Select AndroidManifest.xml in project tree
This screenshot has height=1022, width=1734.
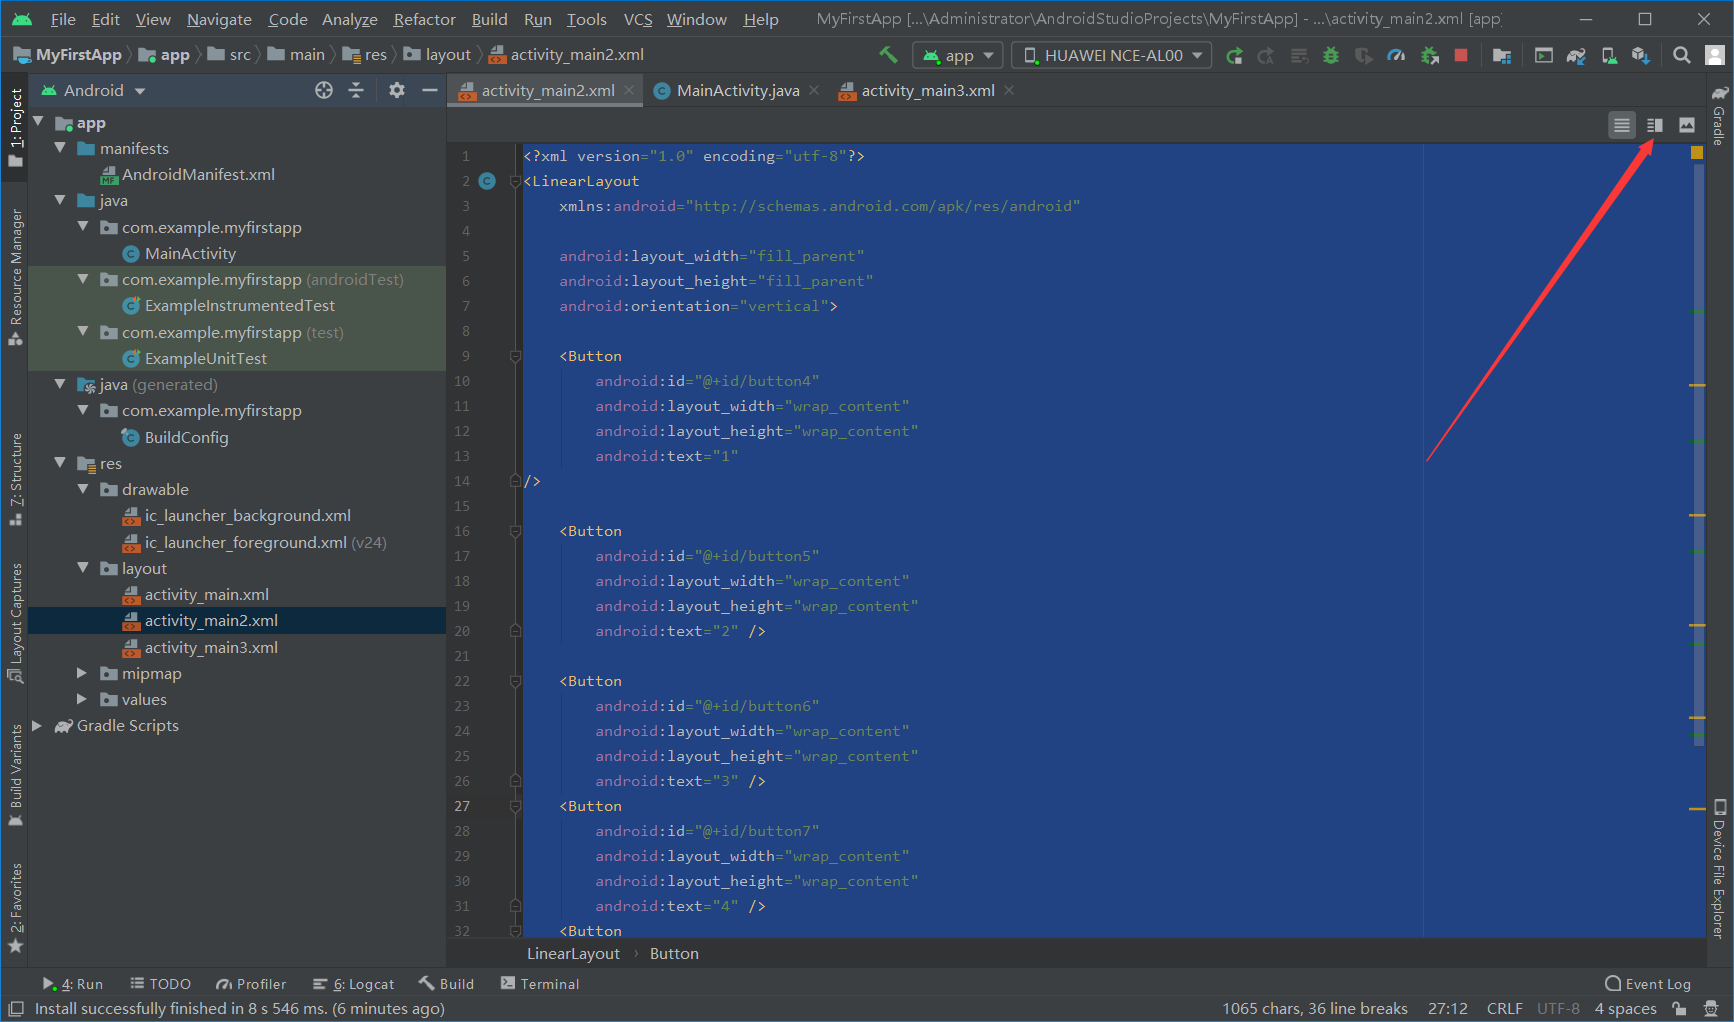pos(198,174)
